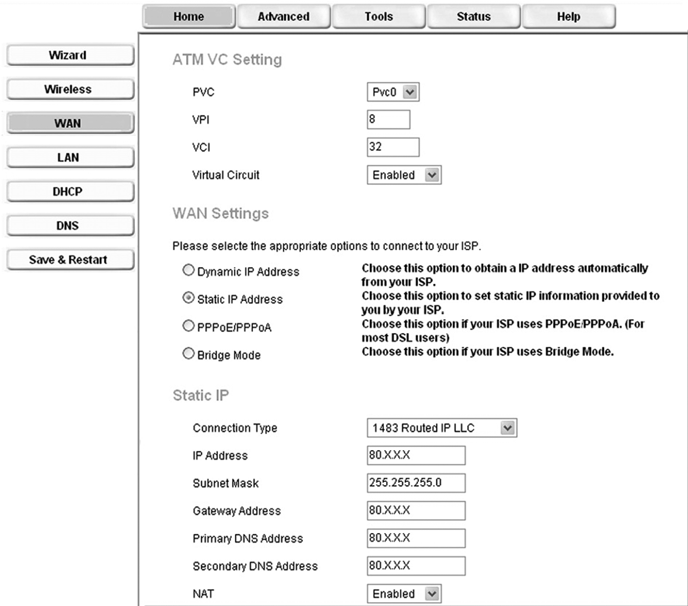Open the Tools tab
This screenshot has height=606, width=688.
(x=378, y=16)
